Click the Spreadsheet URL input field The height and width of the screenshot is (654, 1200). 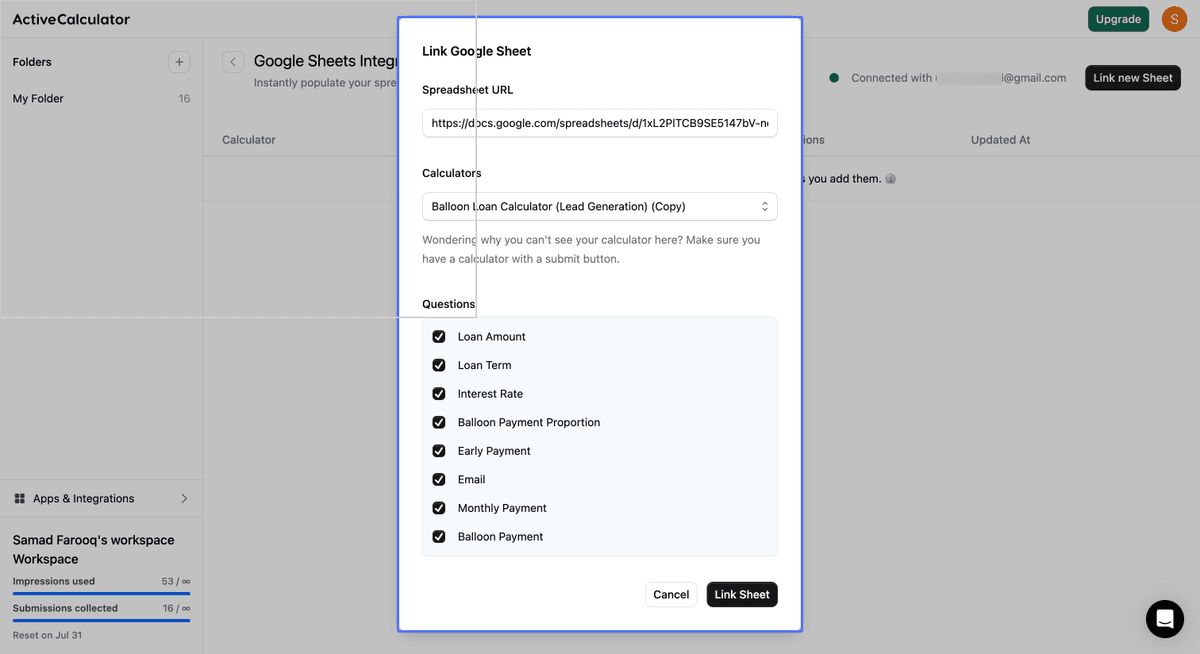600,123
